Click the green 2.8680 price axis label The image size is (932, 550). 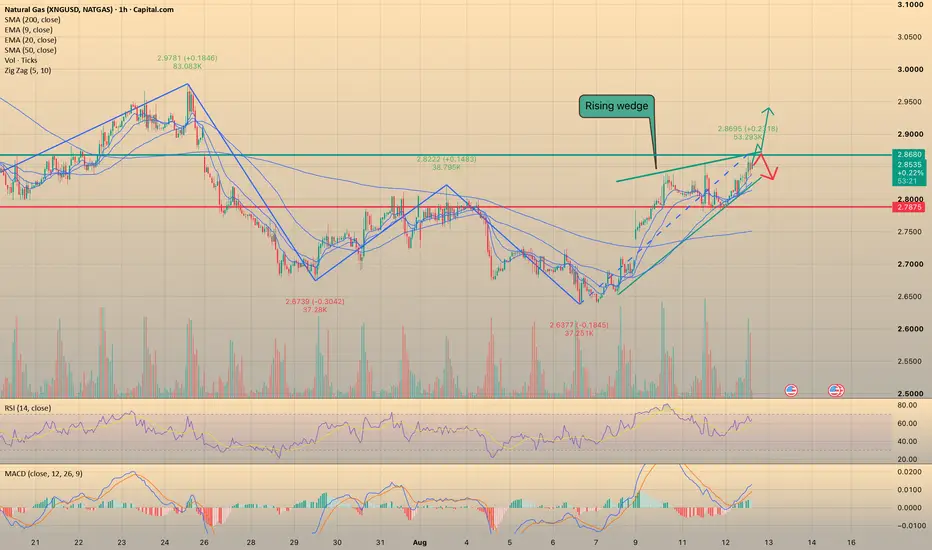tap(909, 154)
